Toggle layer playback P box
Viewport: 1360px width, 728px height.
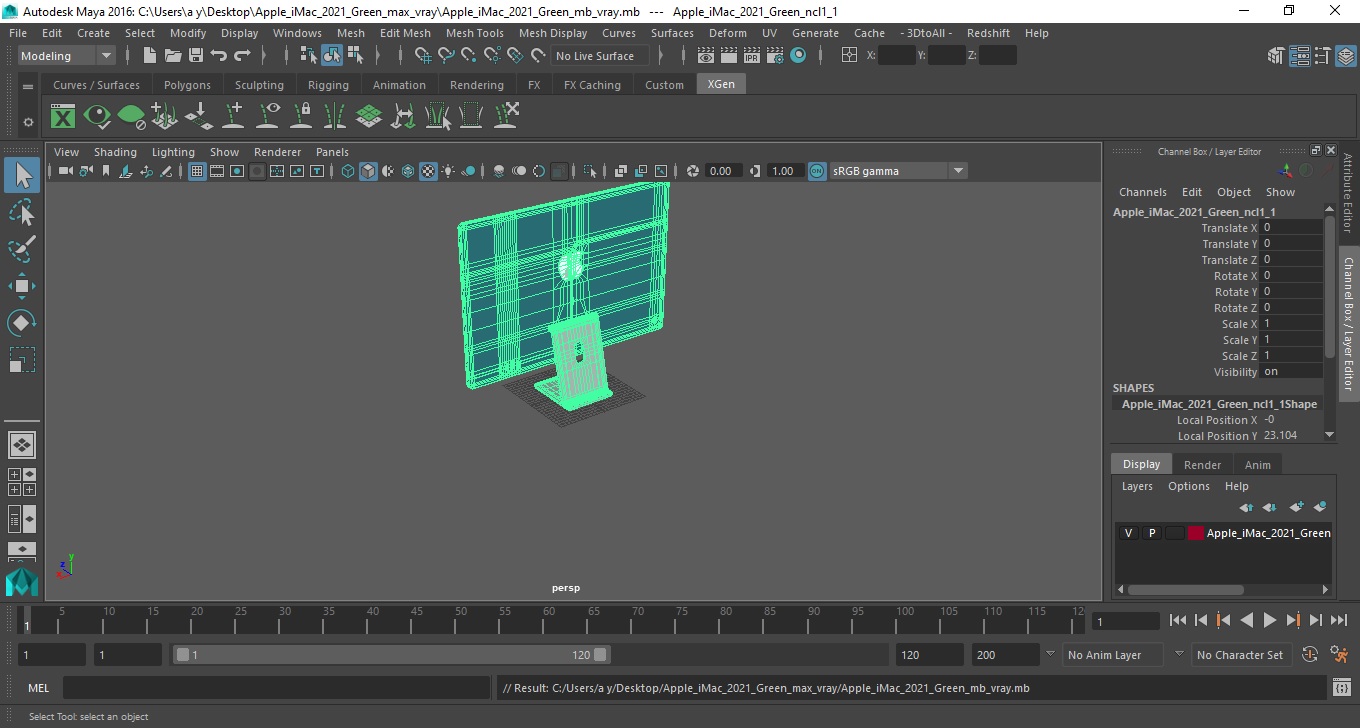tap(1152, 533)
